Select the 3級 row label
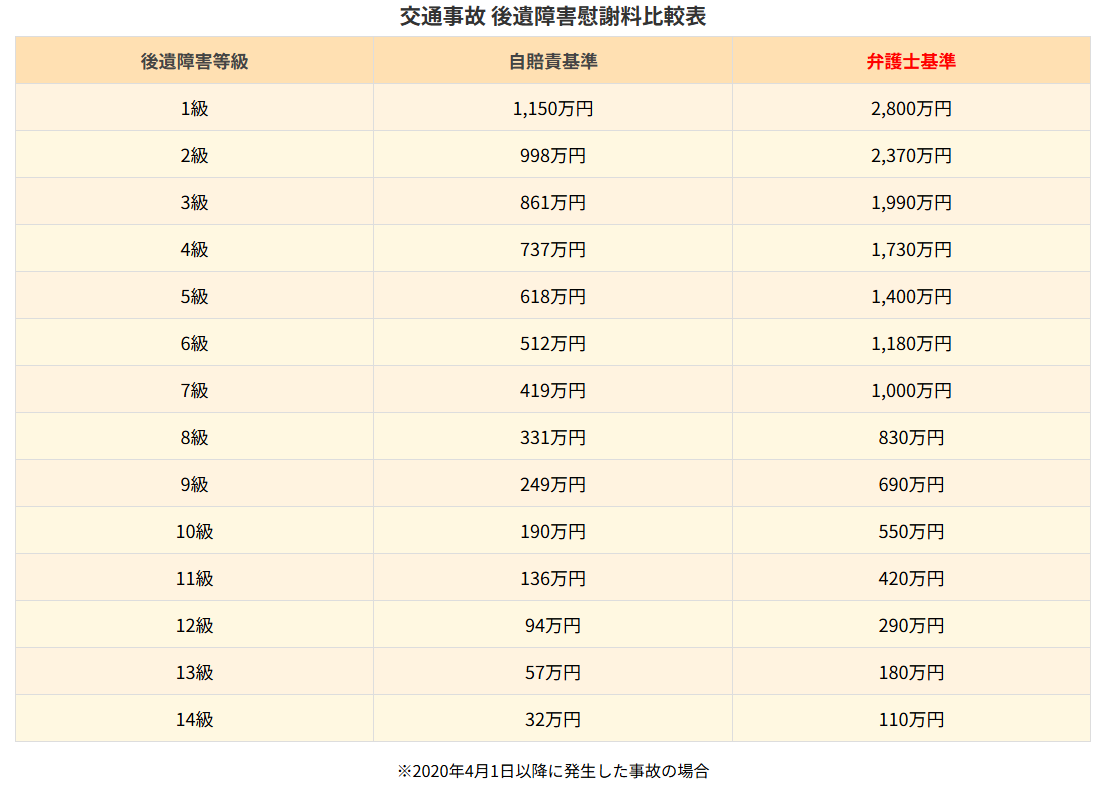This screenshot has height=796, width=1109. click(x=194, y=202)
